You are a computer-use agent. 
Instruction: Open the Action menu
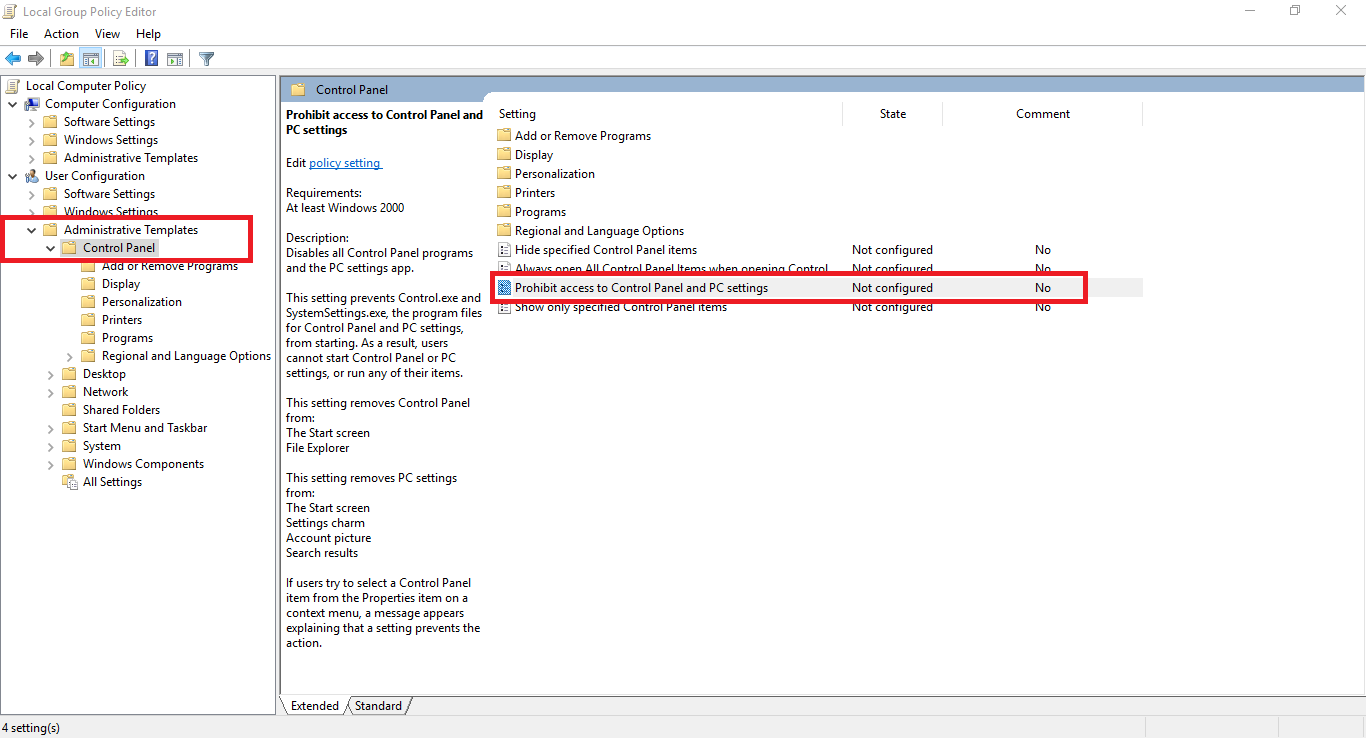tap(61, 33)
